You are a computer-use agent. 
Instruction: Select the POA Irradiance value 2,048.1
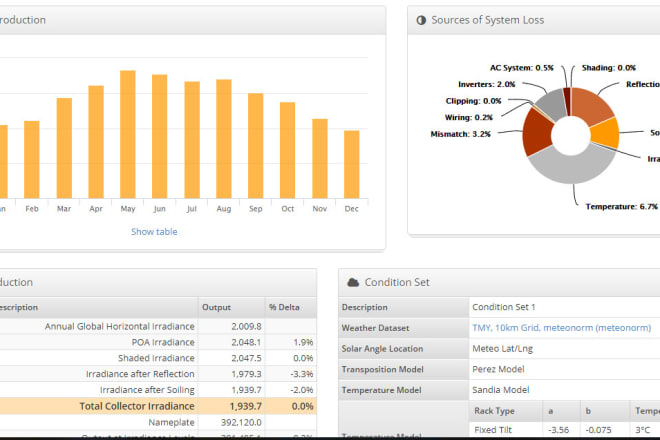[x=246, y=342]
